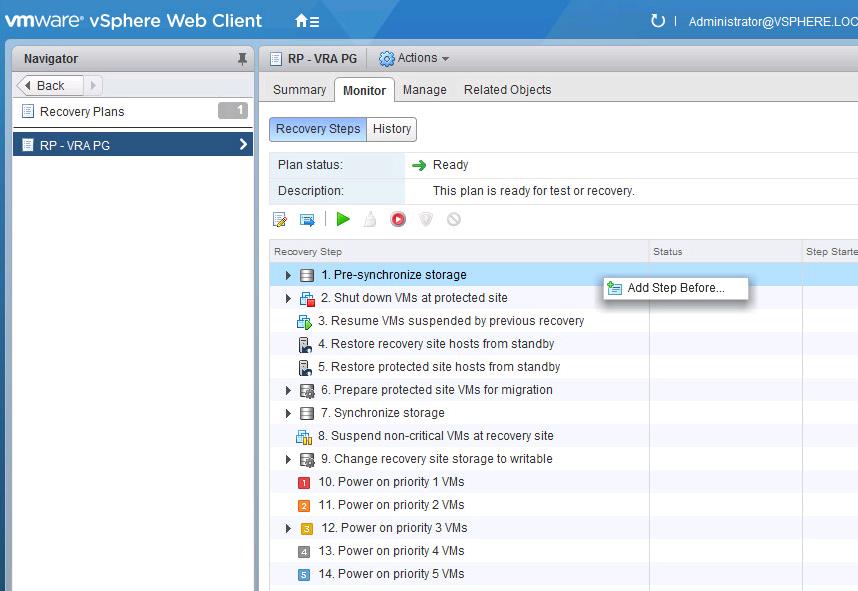Click the green Ready status arrow icon
This screenshot has width=858, height=591.
pos(419,165)
